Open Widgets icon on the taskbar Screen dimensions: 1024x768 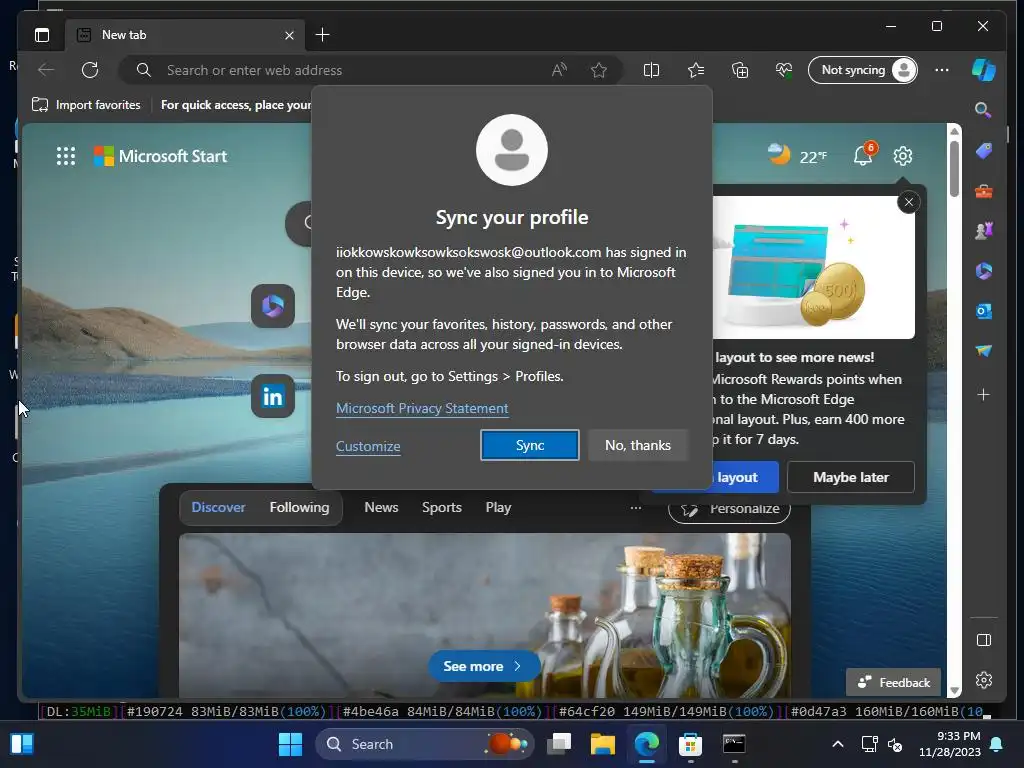[x=22, y=744]
